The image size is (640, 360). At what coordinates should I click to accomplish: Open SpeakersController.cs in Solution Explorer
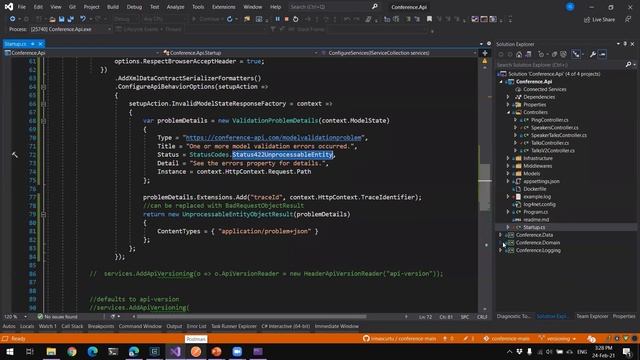(554, 128)
